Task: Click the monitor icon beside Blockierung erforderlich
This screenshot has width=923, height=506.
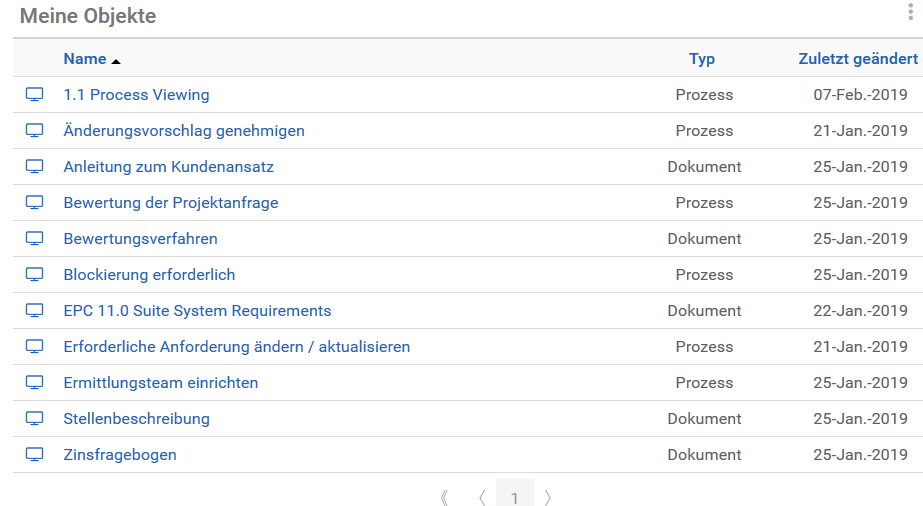Action: tap(35, 275)
